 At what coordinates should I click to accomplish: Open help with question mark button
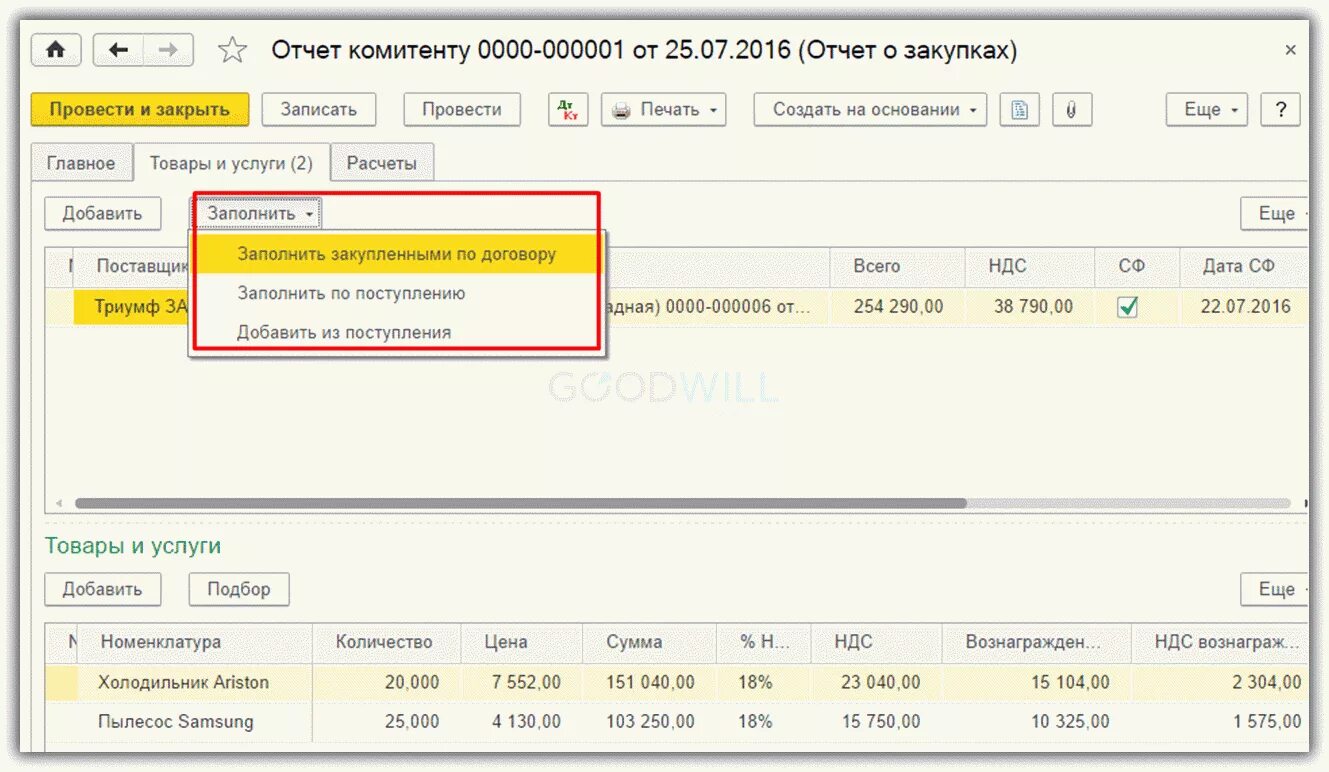pos(1281,110)
